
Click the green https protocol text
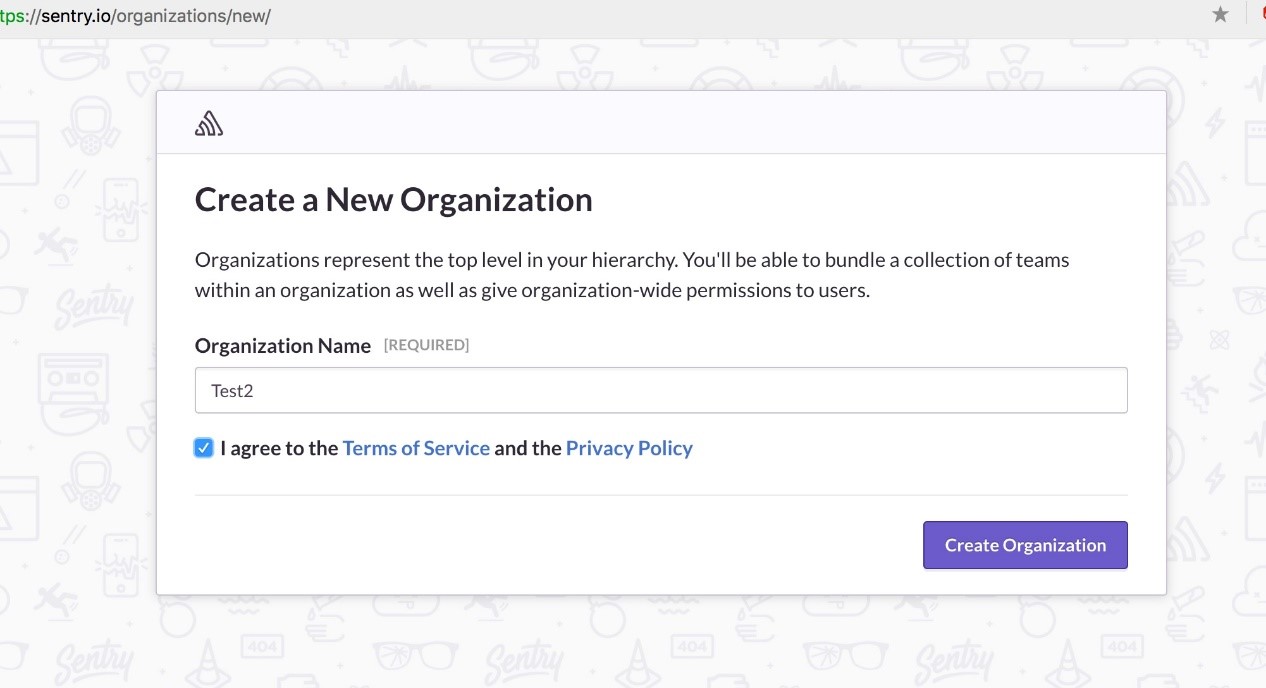coord(14,16)
